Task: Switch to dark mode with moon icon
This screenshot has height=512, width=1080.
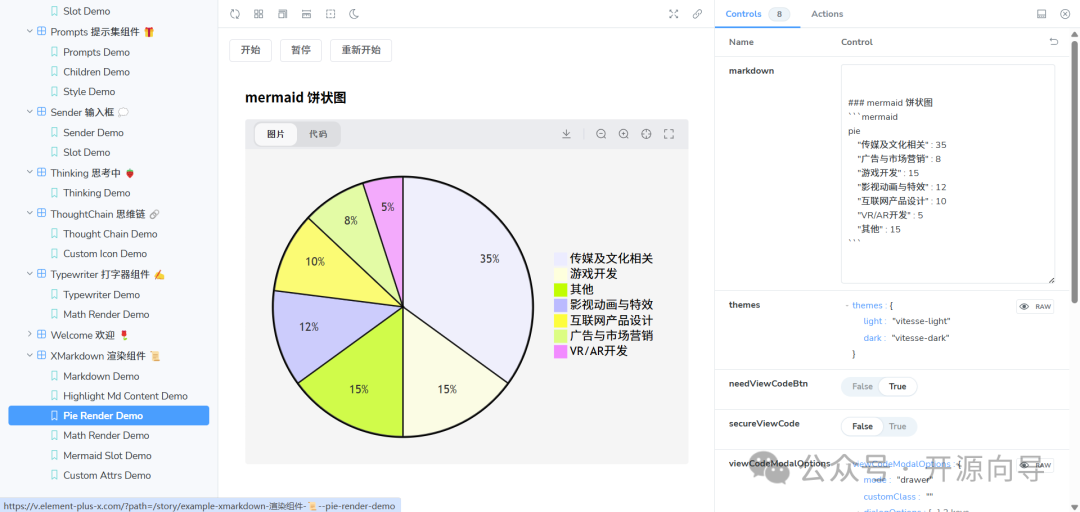Action: tap(354, 14)
